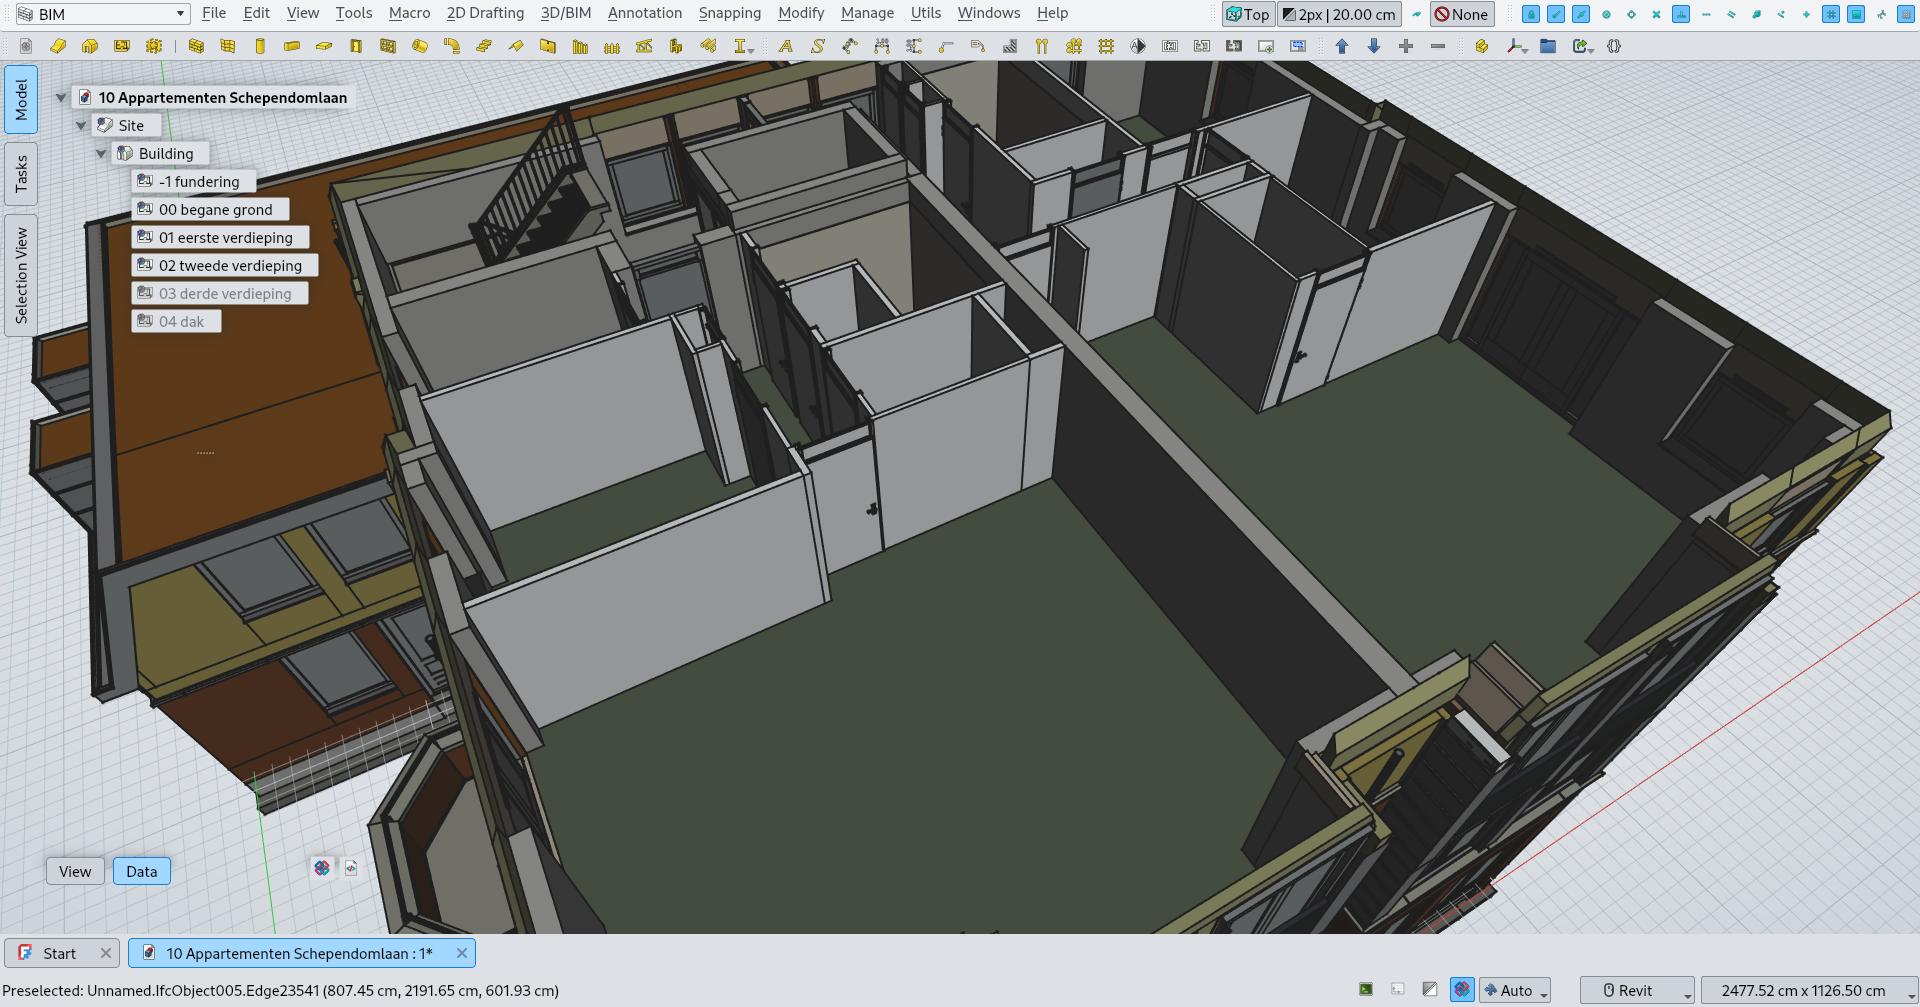Select the Wall tool
The height and width of the screenshot is (1007, 1920).
click(x=196, y=46)
